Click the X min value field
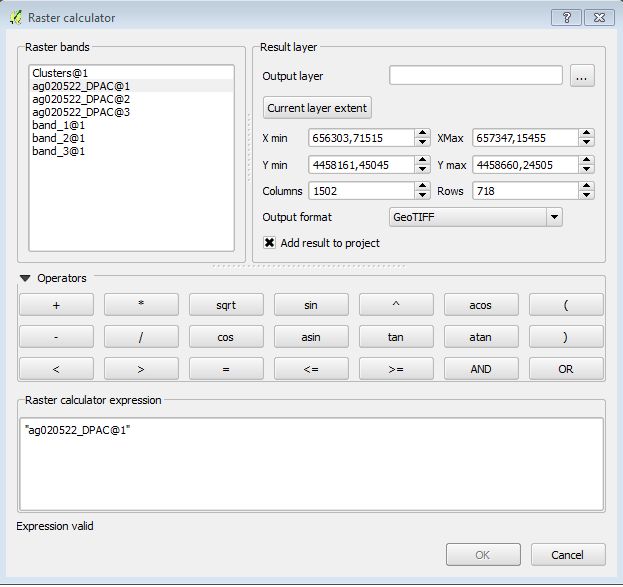Image resolution: width=623 pixels, height=587 pixels. point(362,138)
